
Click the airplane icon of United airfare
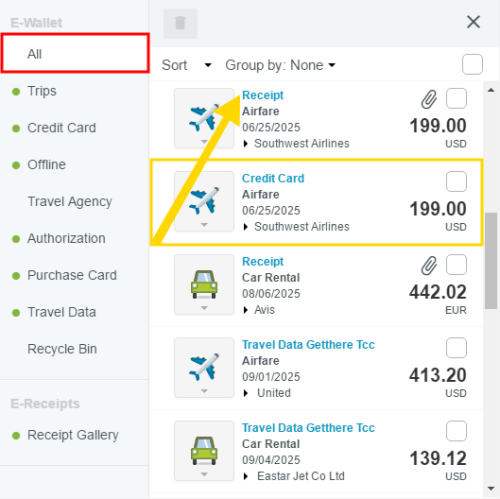coord(204,367)
